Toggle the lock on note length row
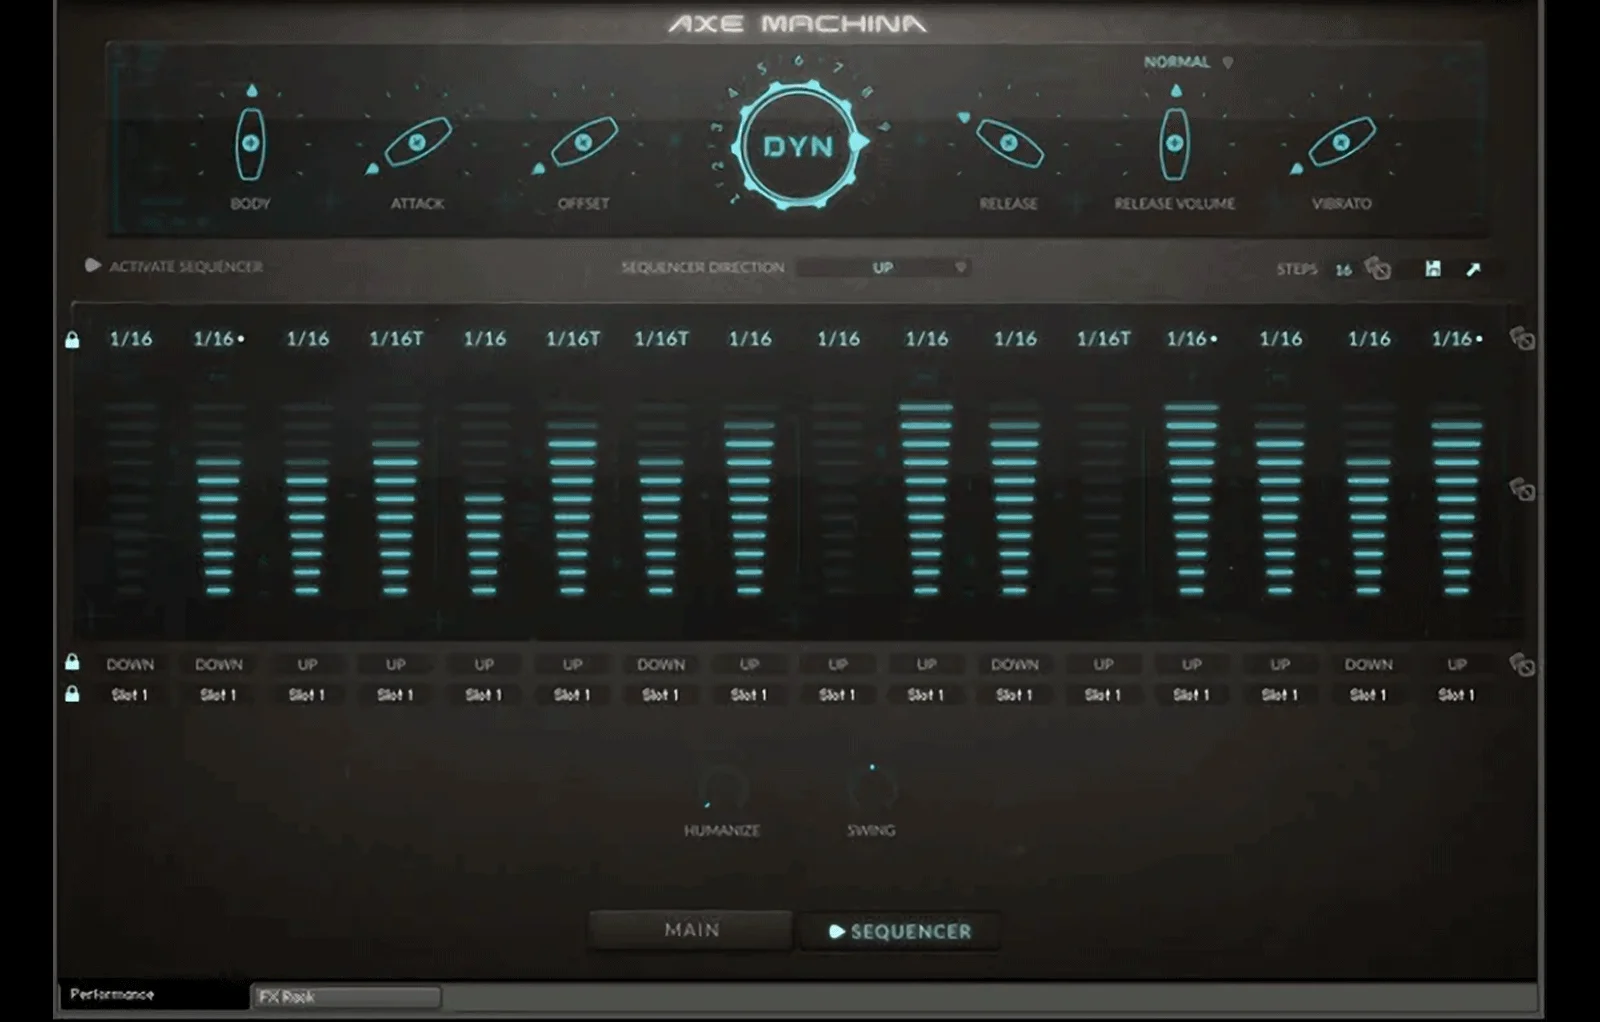 [72, 340]
